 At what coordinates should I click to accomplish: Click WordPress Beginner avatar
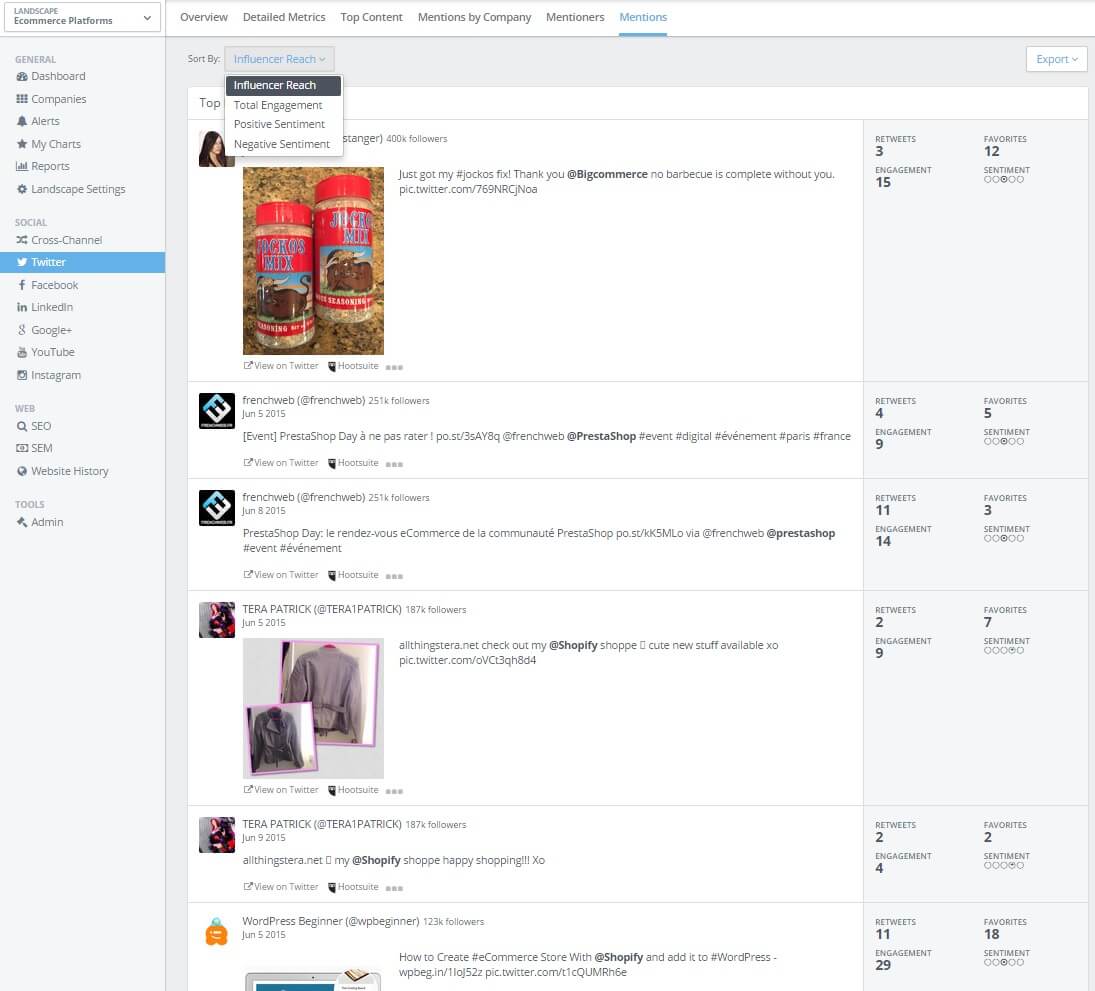tap(217, 932)
